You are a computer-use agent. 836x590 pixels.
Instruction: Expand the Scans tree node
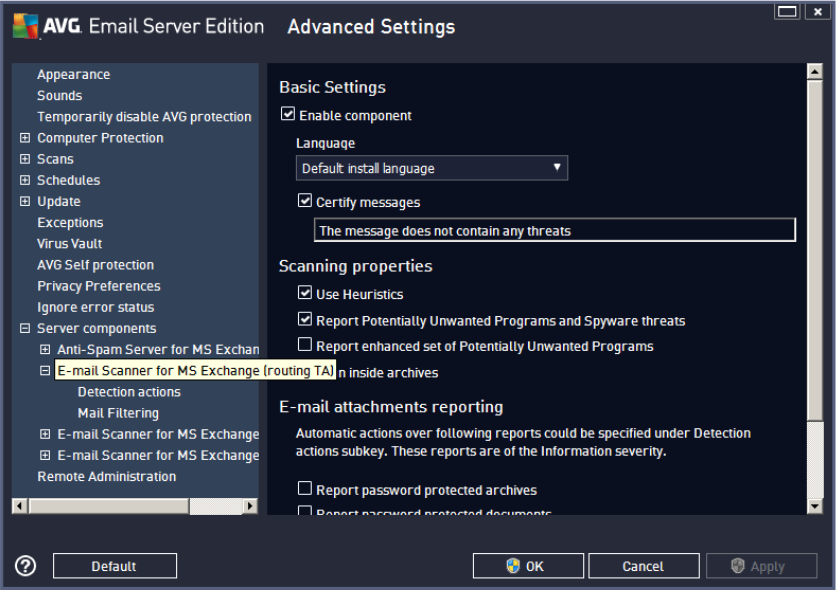[25, 159]
